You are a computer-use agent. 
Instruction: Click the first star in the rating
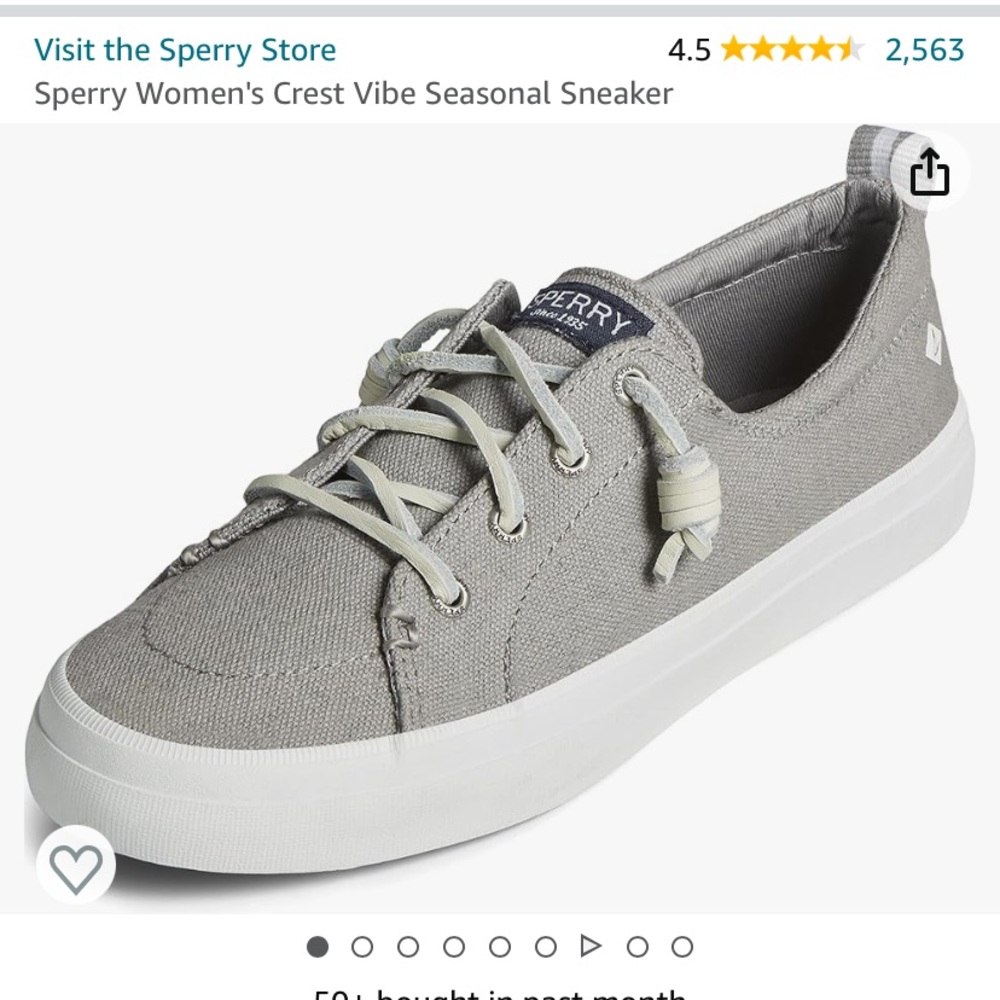click(x=735, y=51)
